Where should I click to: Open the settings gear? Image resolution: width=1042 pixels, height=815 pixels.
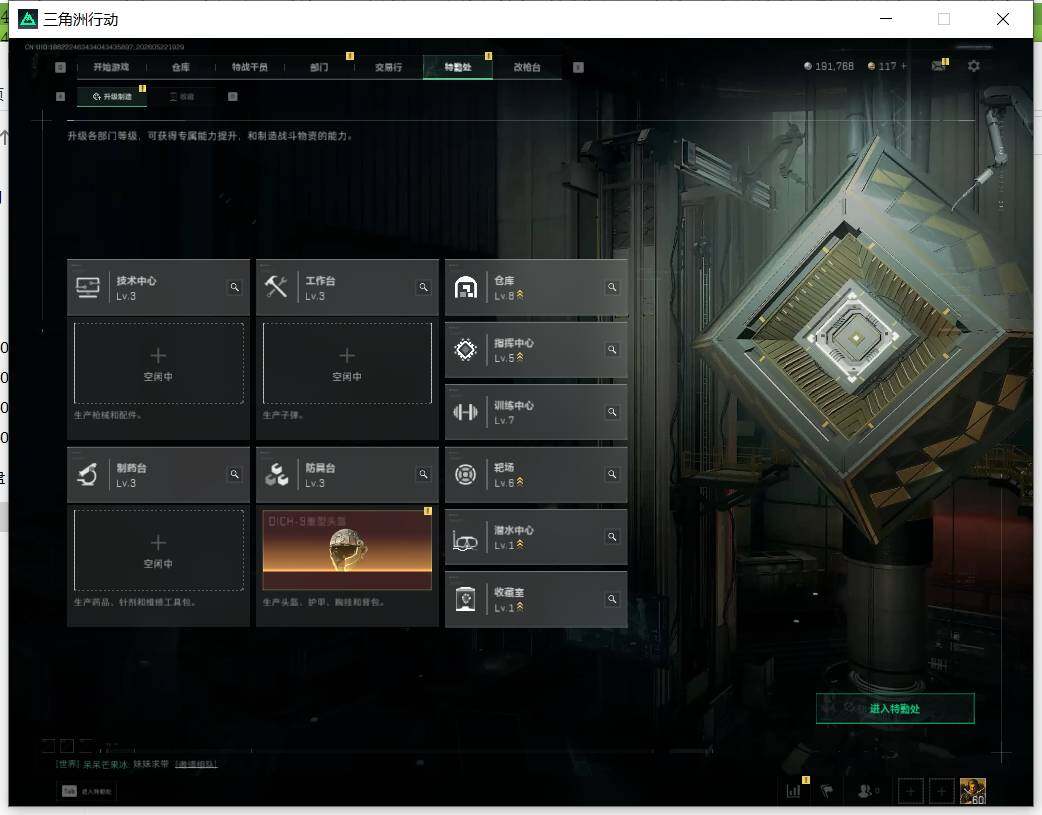(x=974, y=66)
